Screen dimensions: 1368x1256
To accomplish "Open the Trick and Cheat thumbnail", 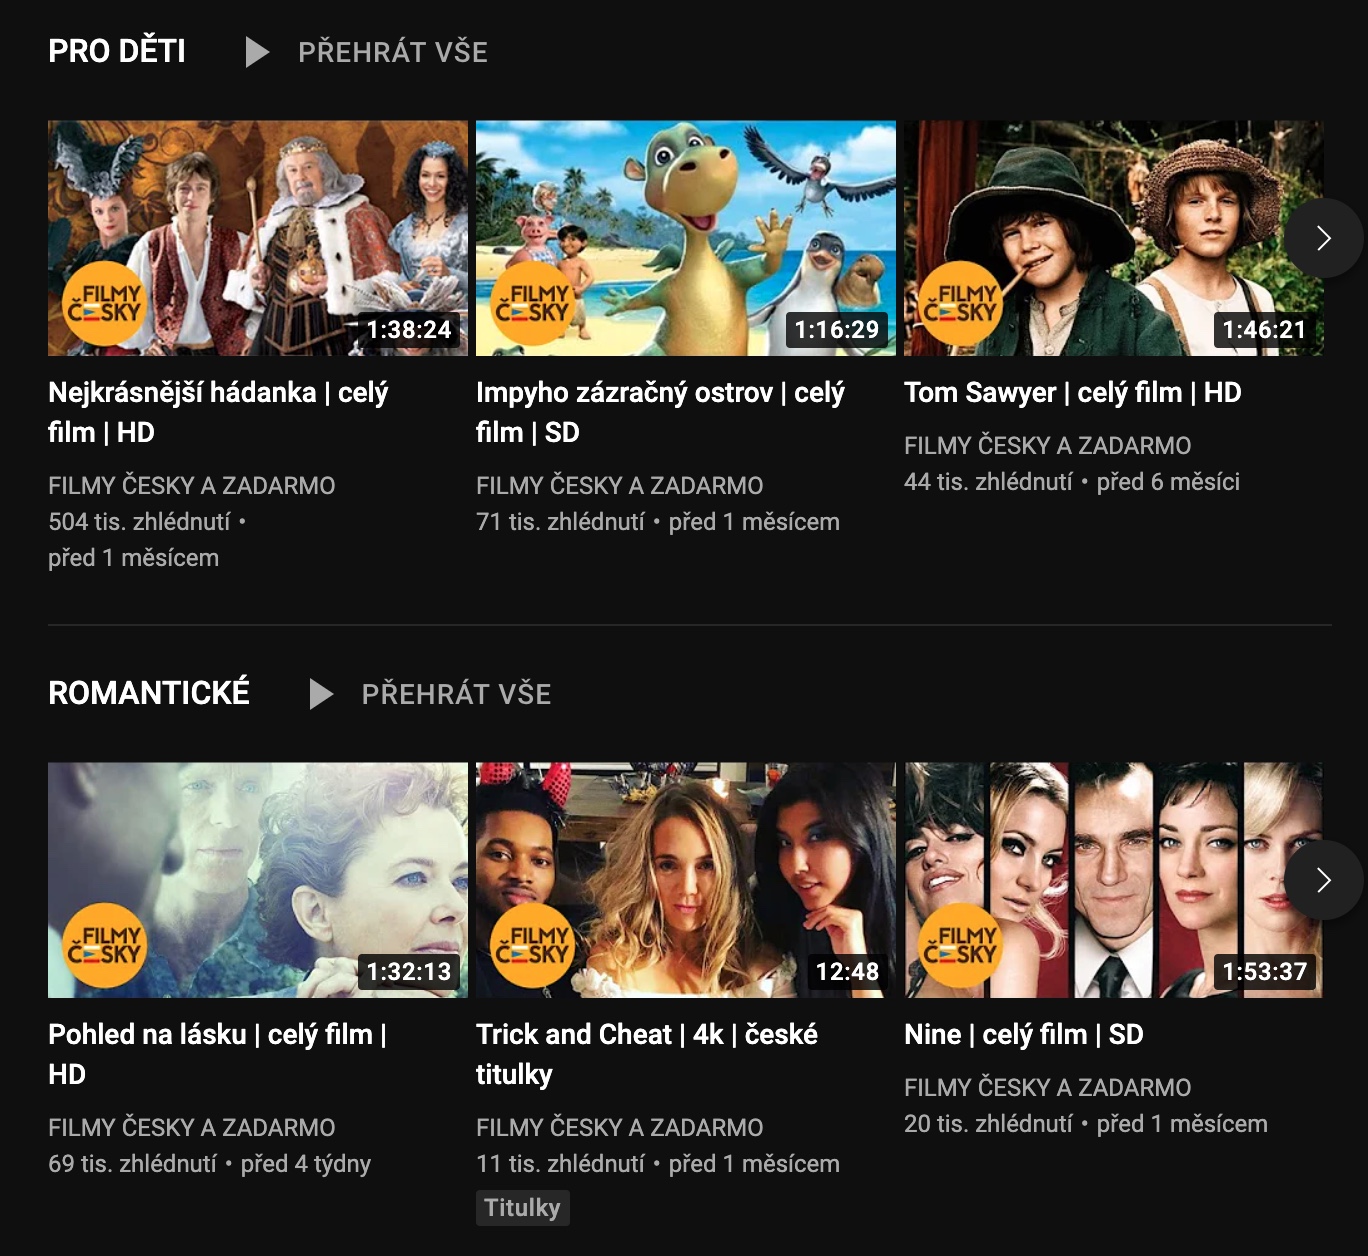I will pyautogui.click(x=686, y=880).
